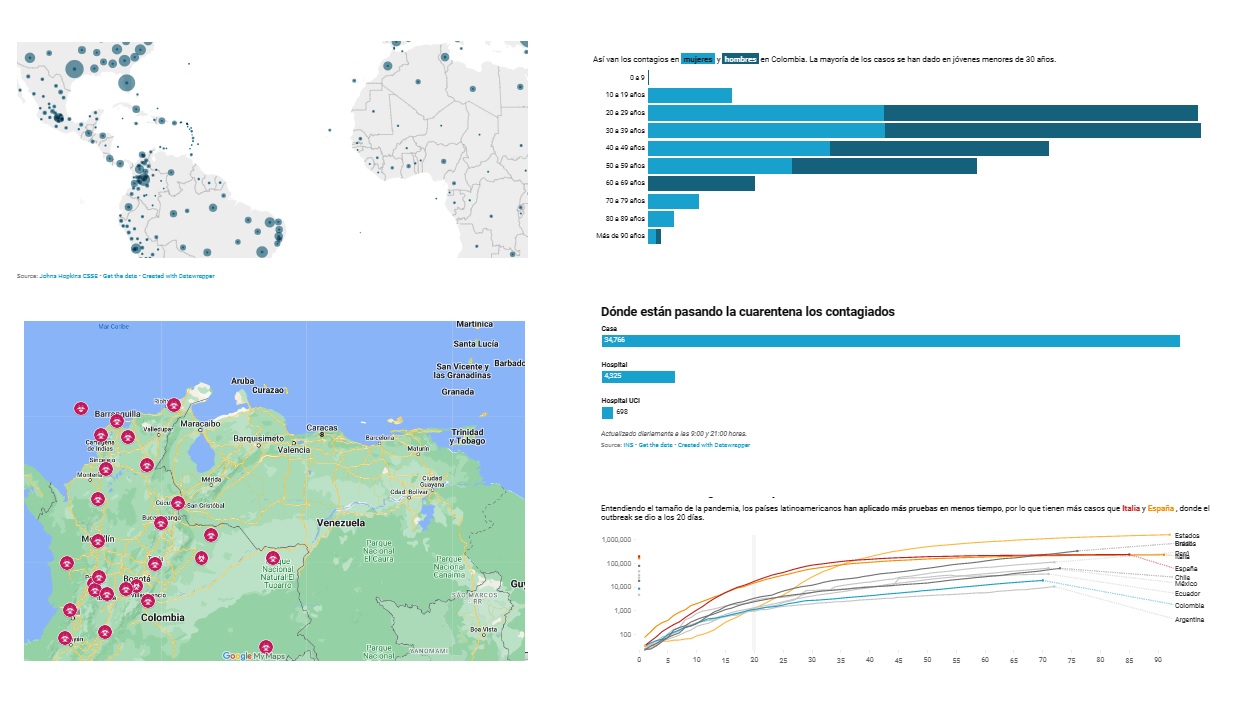
Task: Click the dark 60 a 69 años bar
Action: tap(701, 183)
